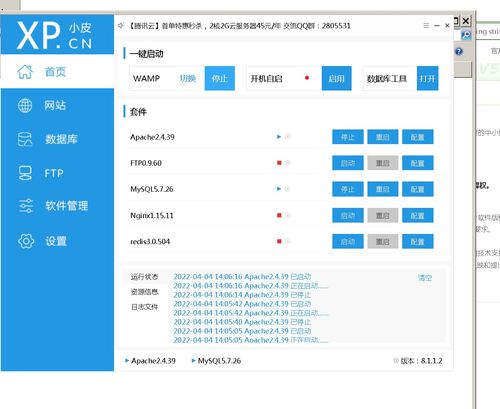Click the gear settings icon
500x409 pixels.
tap(26, 241)
